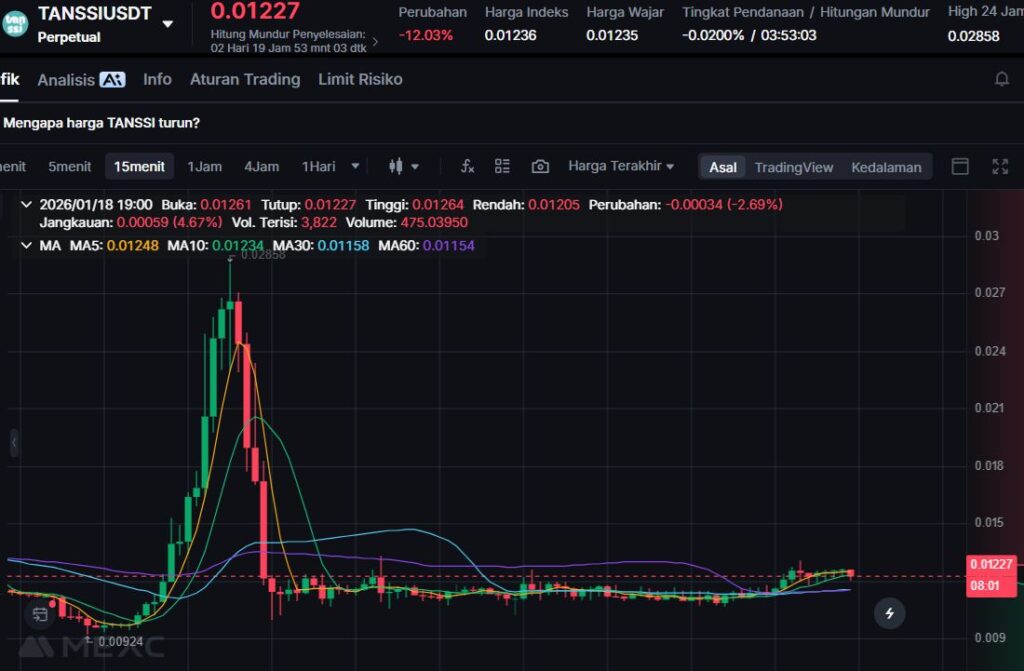Take a chart snapshot with camera icon
The height and width of the screenshot is (671, 1024).
540,166
